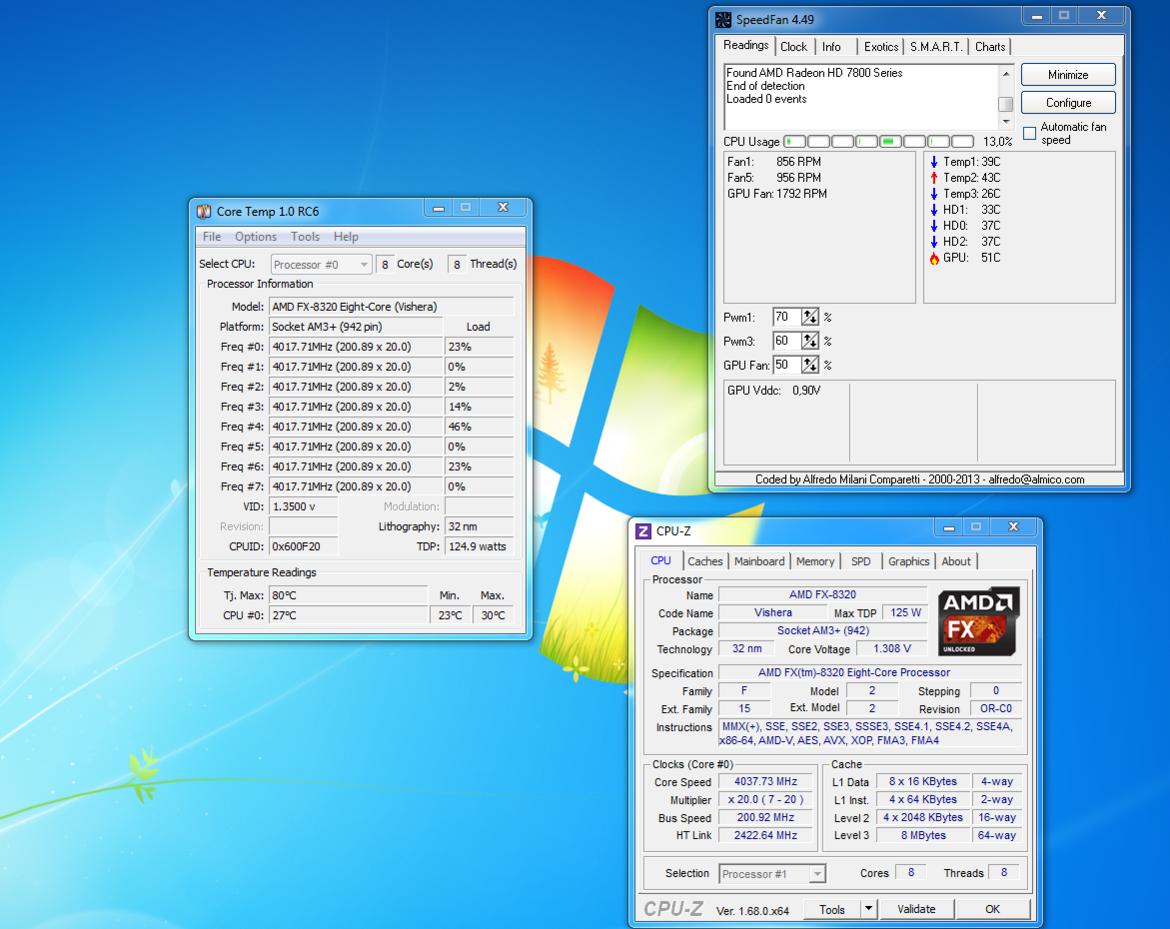
Task: Click the CPU-Z Tools button
Action: tap(831, 909)
